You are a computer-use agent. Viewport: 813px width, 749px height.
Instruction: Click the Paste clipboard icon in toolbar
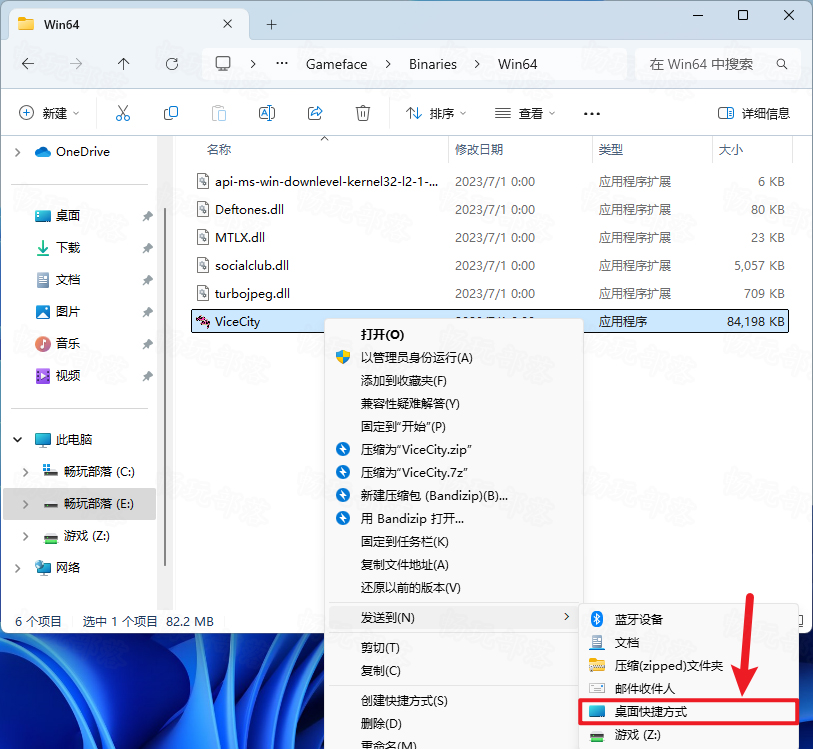click(x=219, y=113)
